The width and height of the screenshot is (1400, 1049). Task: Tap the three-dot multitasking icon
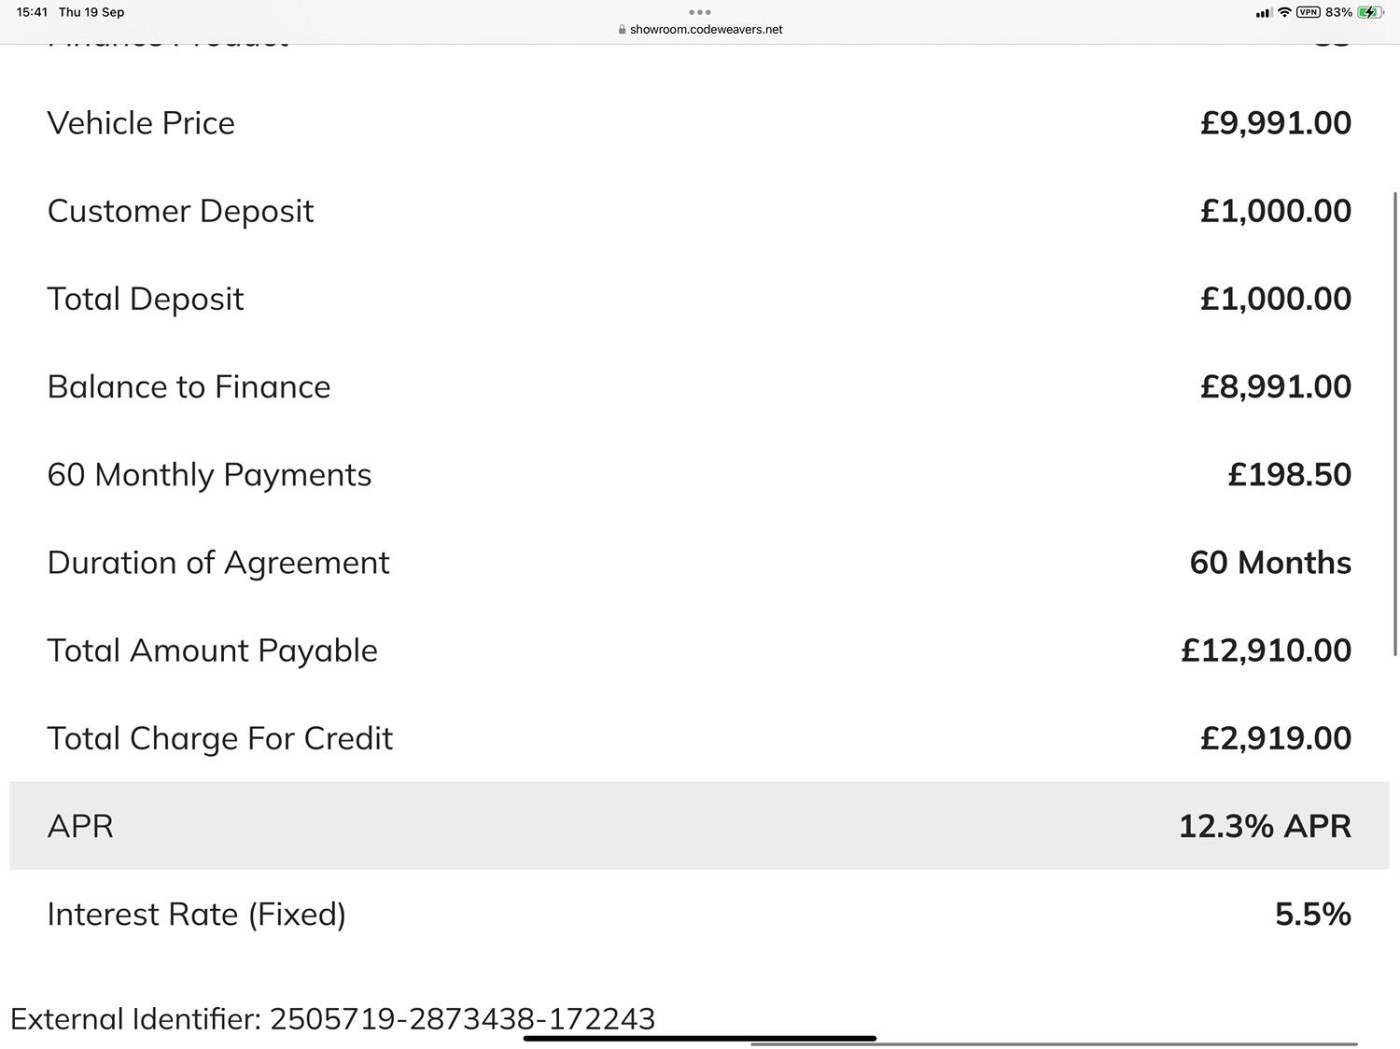(700, 12)
